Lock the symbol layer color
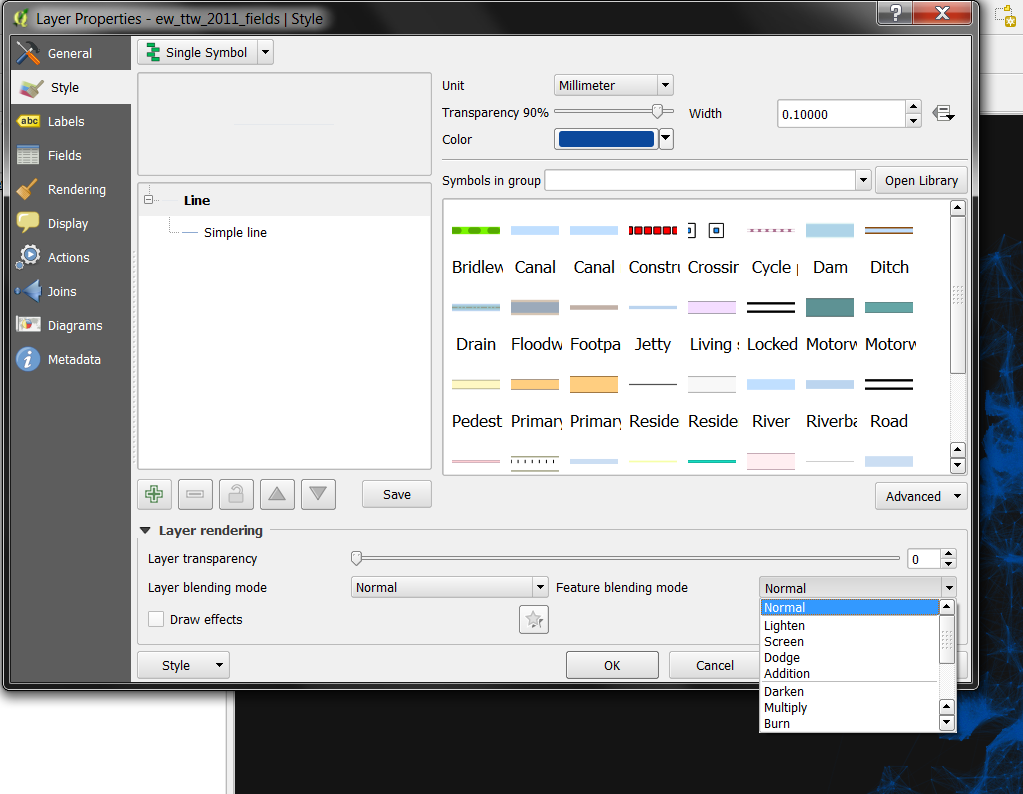 (x=236, y=495)
